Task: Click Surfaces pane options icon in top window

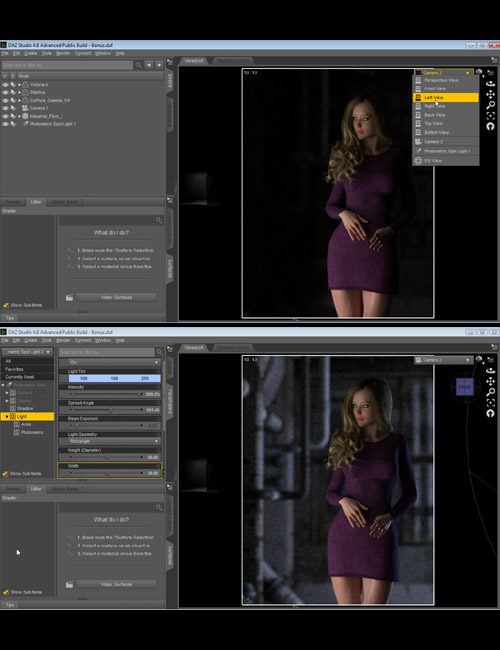Action: 170,200
